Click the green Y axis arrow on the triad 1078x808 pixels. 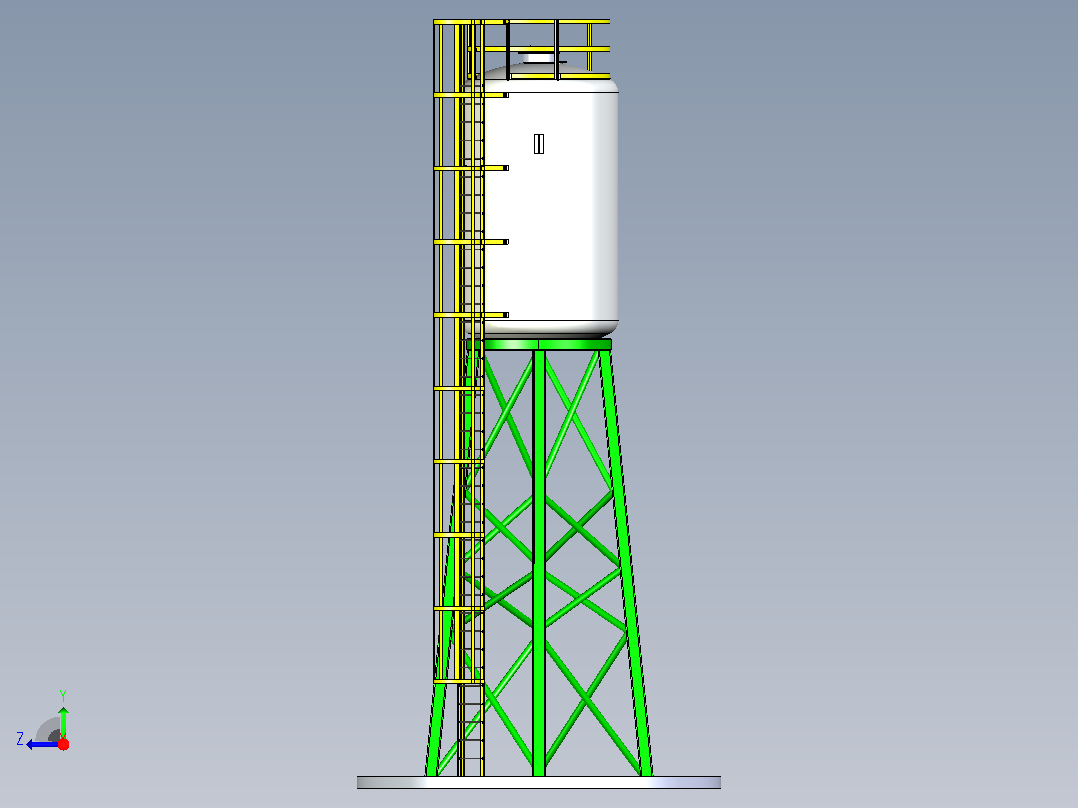(x=63, y=722)
